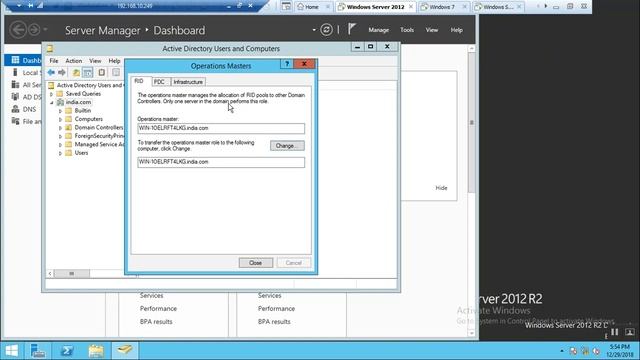
Task: Open the dropdown arrow left of refresh icon
Action: 314,30
